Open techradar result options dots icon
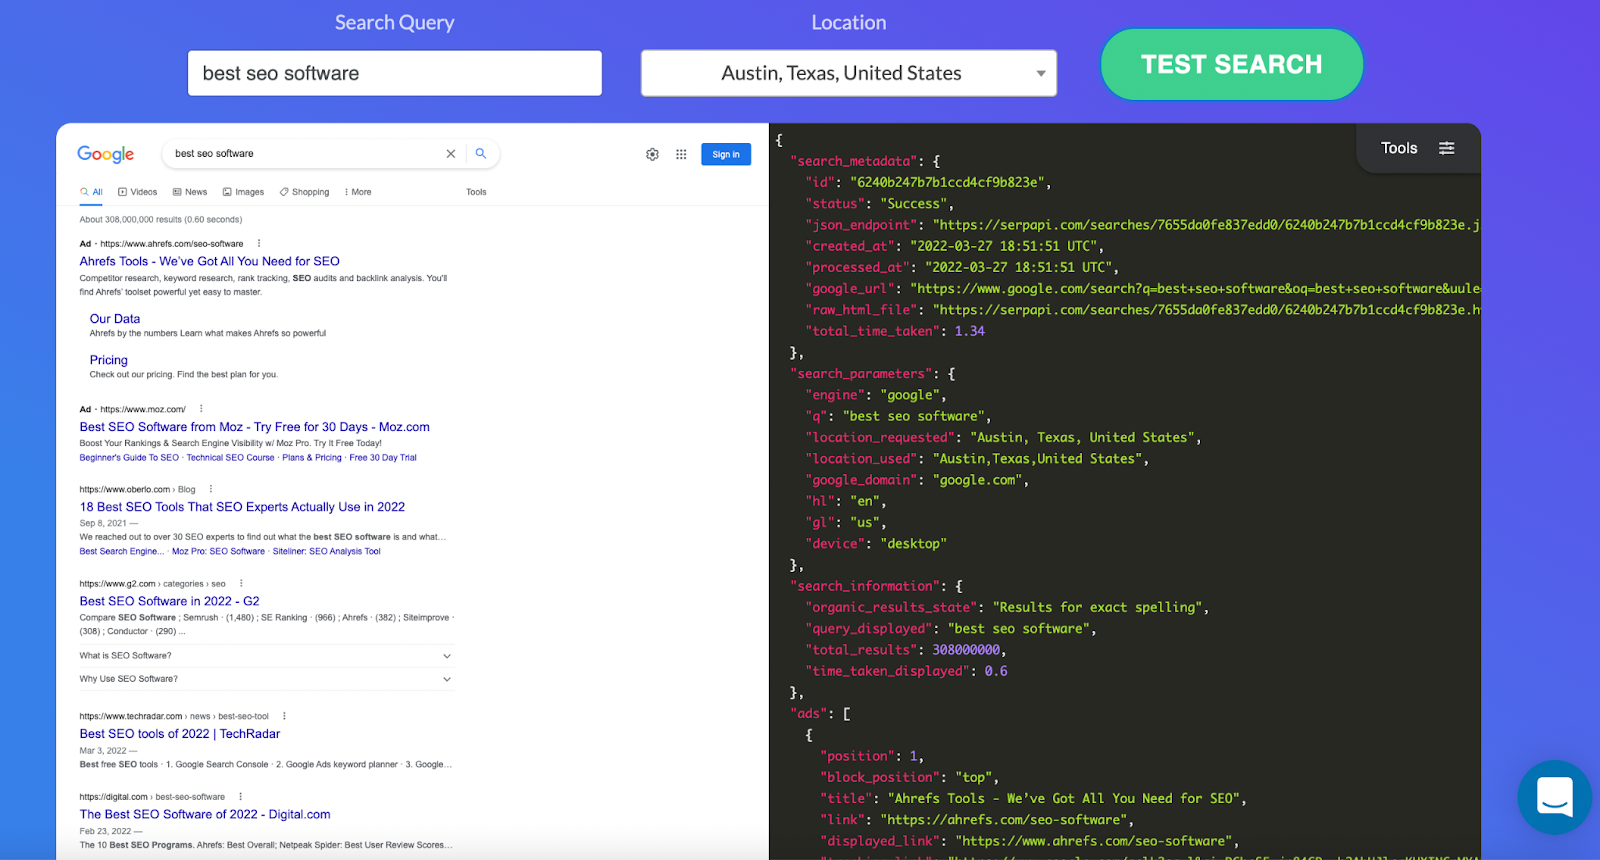The width and height of the screenshot is (1600, 860). click(284, 716)
